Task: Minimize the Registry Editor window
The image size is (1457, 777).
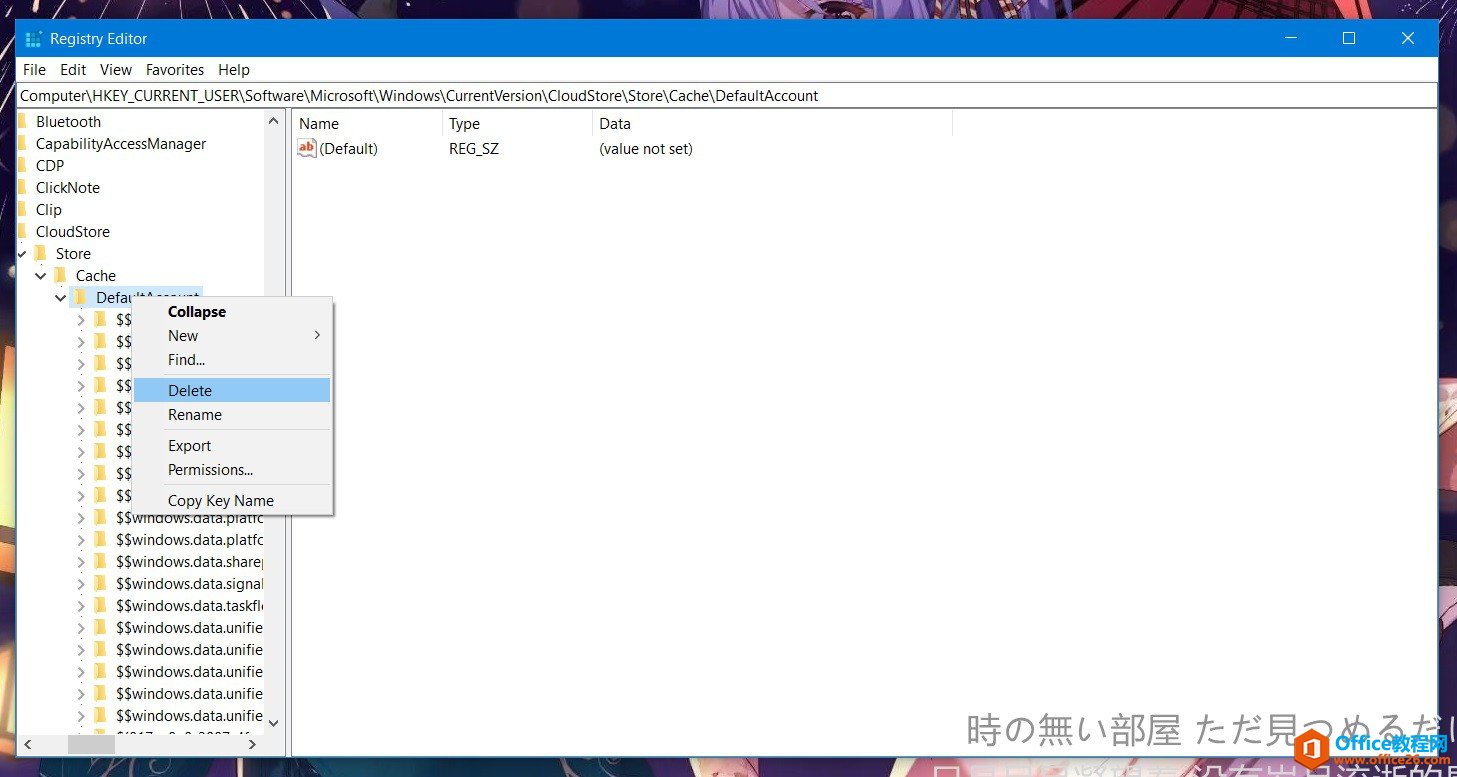Action: [x=1290, y=38]
